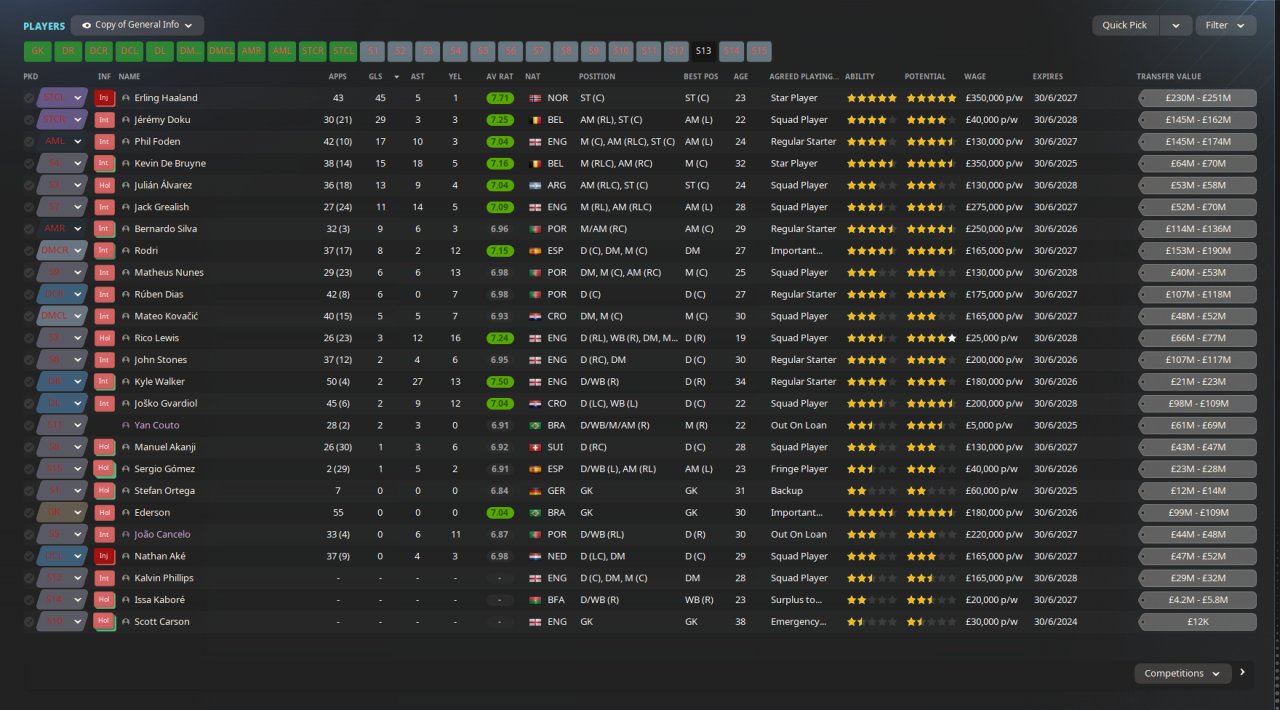
Task: Click the Int status icon beside Rodri
Action: click(x=104, y=251)
